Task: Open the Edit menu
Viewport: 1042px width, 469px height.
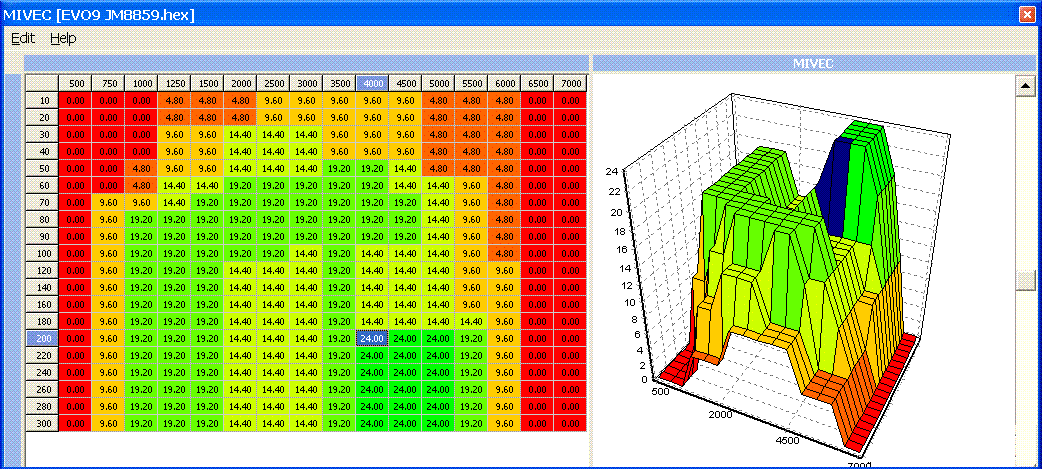Action: pyautogui.click(x=23, y=39)
